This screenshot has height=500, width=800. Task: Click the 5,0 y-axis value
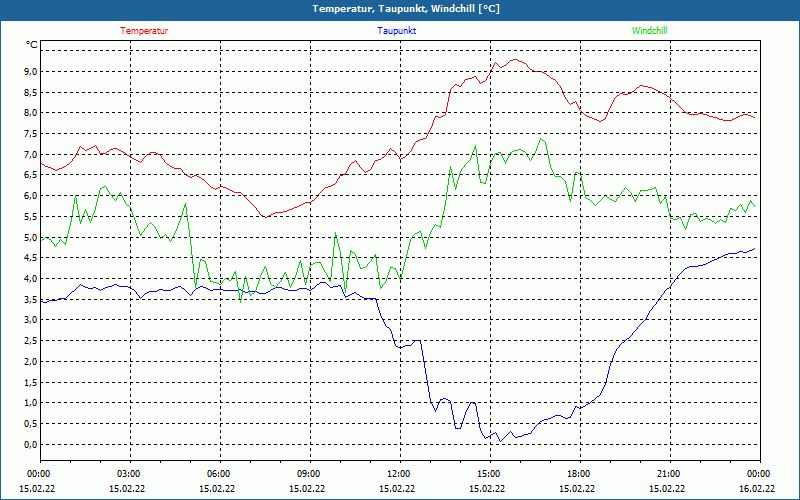coord(31,237)
